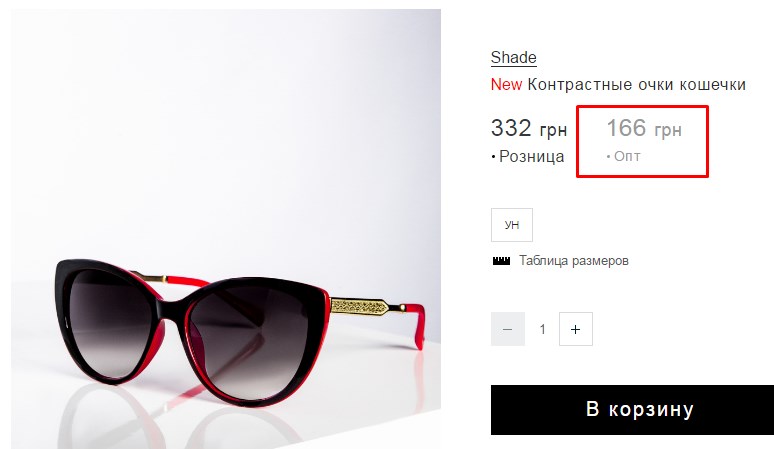The width and height of the screenshot is (774, 449).
Task: Click the left lens of the sunglasses
Action: pyautogui.click(x=109, y=321)
